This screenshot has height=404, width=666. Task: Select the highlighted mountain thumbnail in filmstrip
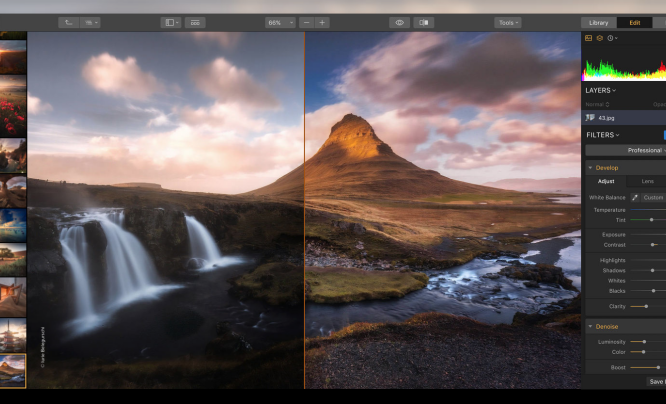(x=13, y=371)
